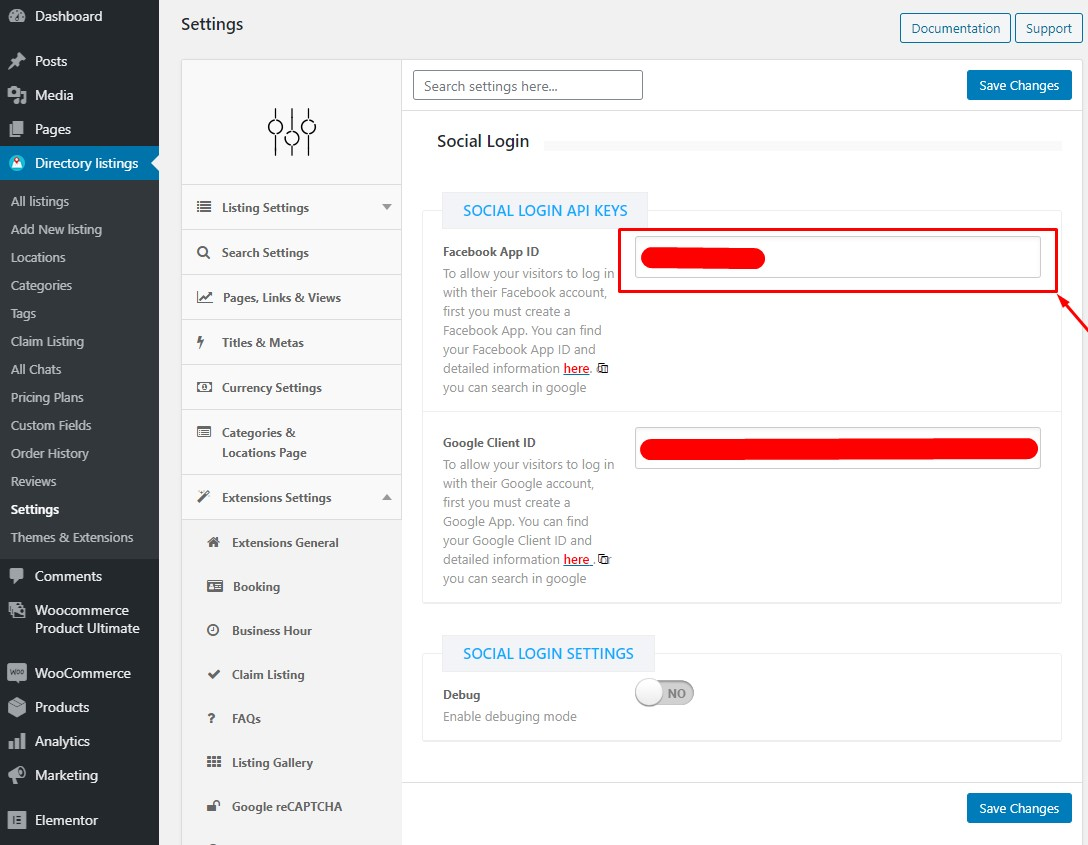Image resolution: width=1088 pixels, height=845 pixels.
Task: Click the Dashboard gauge icon
Action: click(17, 16)
